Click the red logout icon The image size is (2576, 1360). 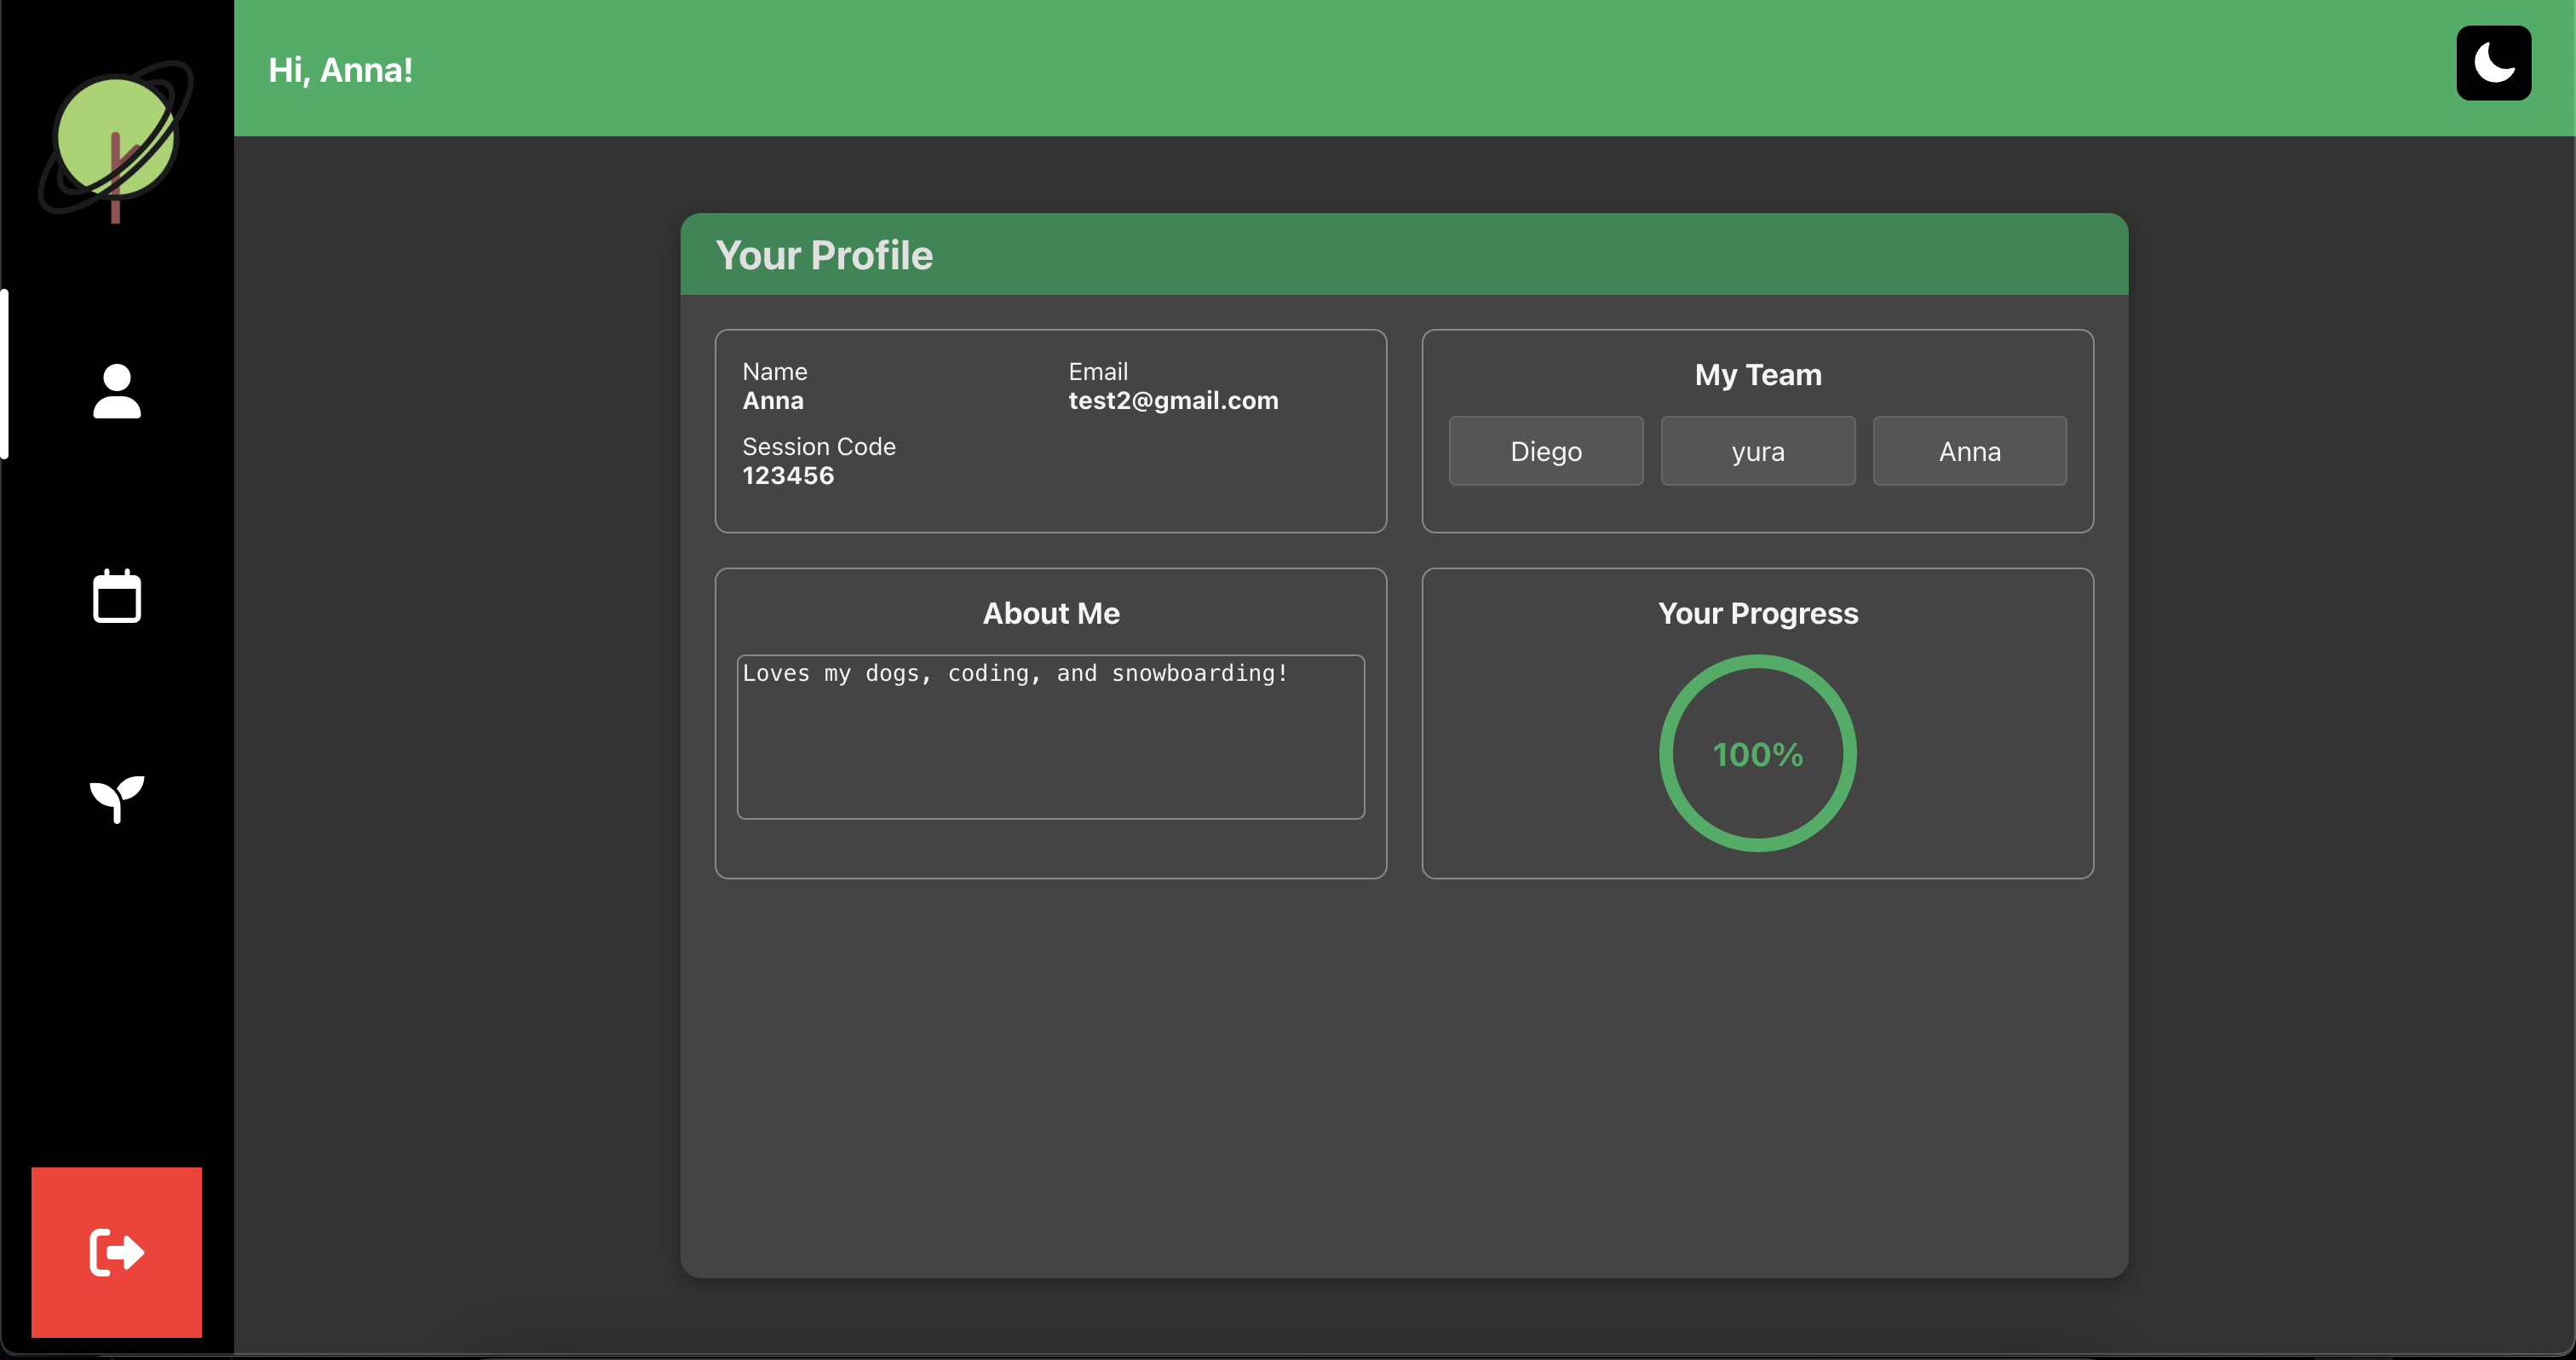[116, 1251]
